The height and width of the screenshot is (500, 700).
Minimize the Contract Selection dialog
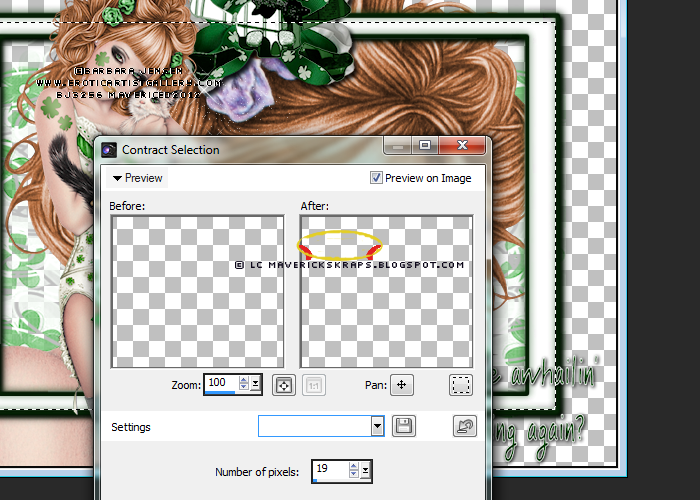398,145
